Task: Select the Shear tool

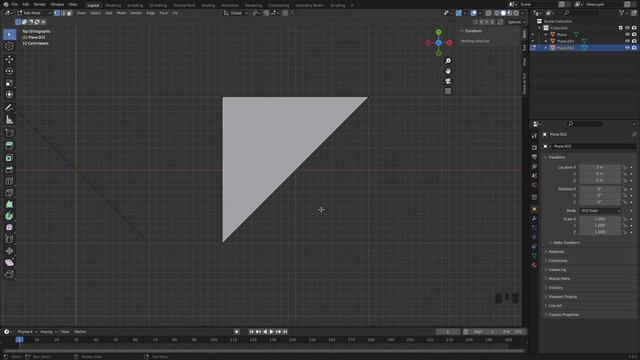Action: click(x=9, y=263)
